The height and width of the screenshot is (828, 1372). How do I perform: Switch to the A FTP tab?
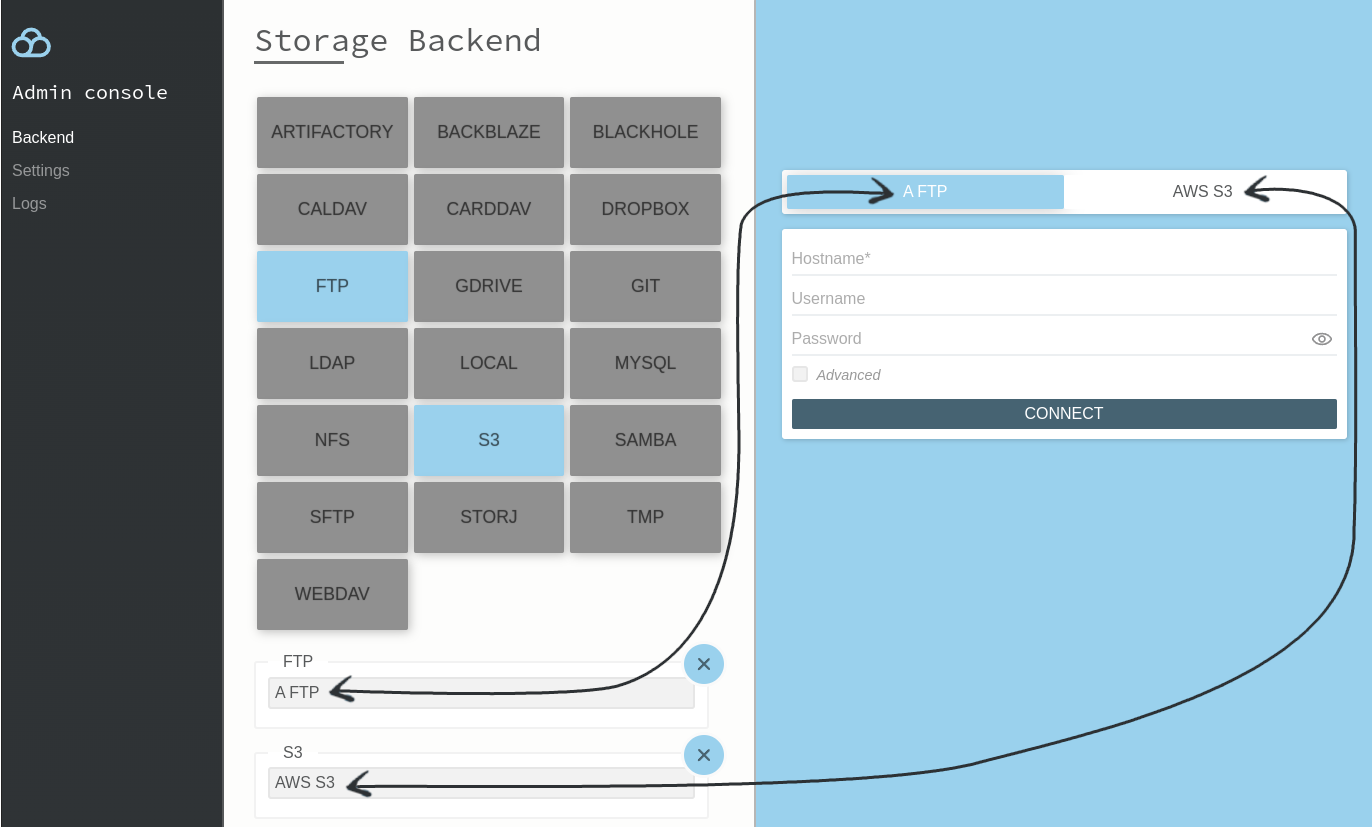[924, 191]
